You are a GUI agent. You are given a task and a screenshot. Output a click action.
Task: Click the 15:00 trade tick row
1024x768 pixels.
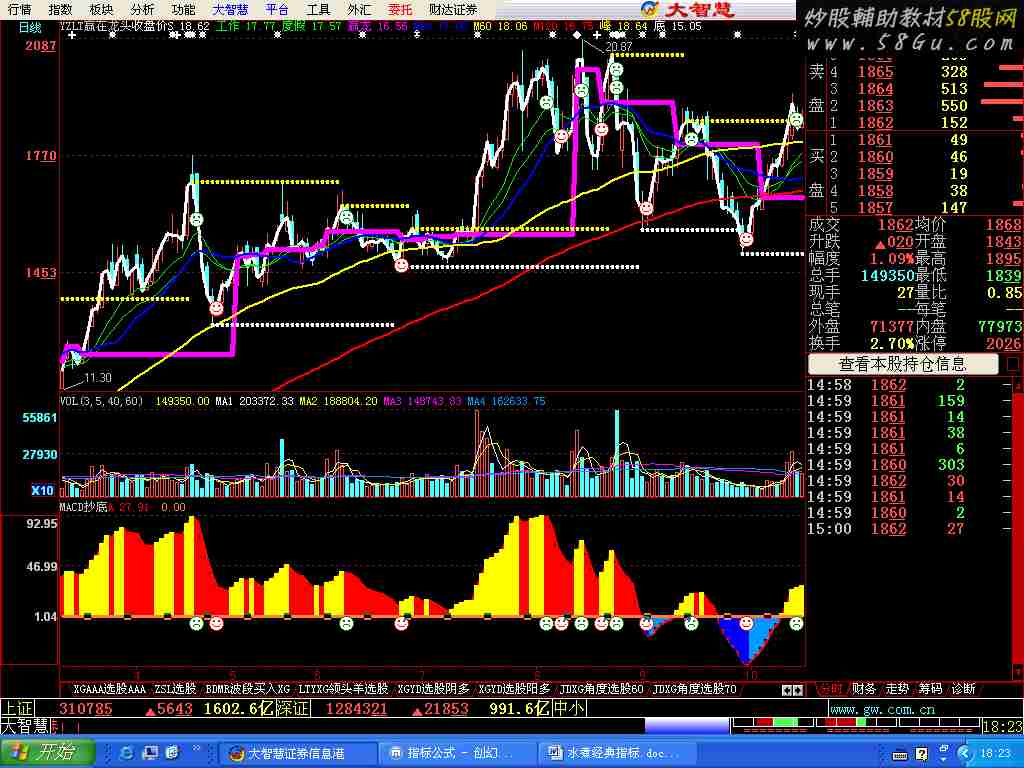pyautogui.click(x=910, y=528)
